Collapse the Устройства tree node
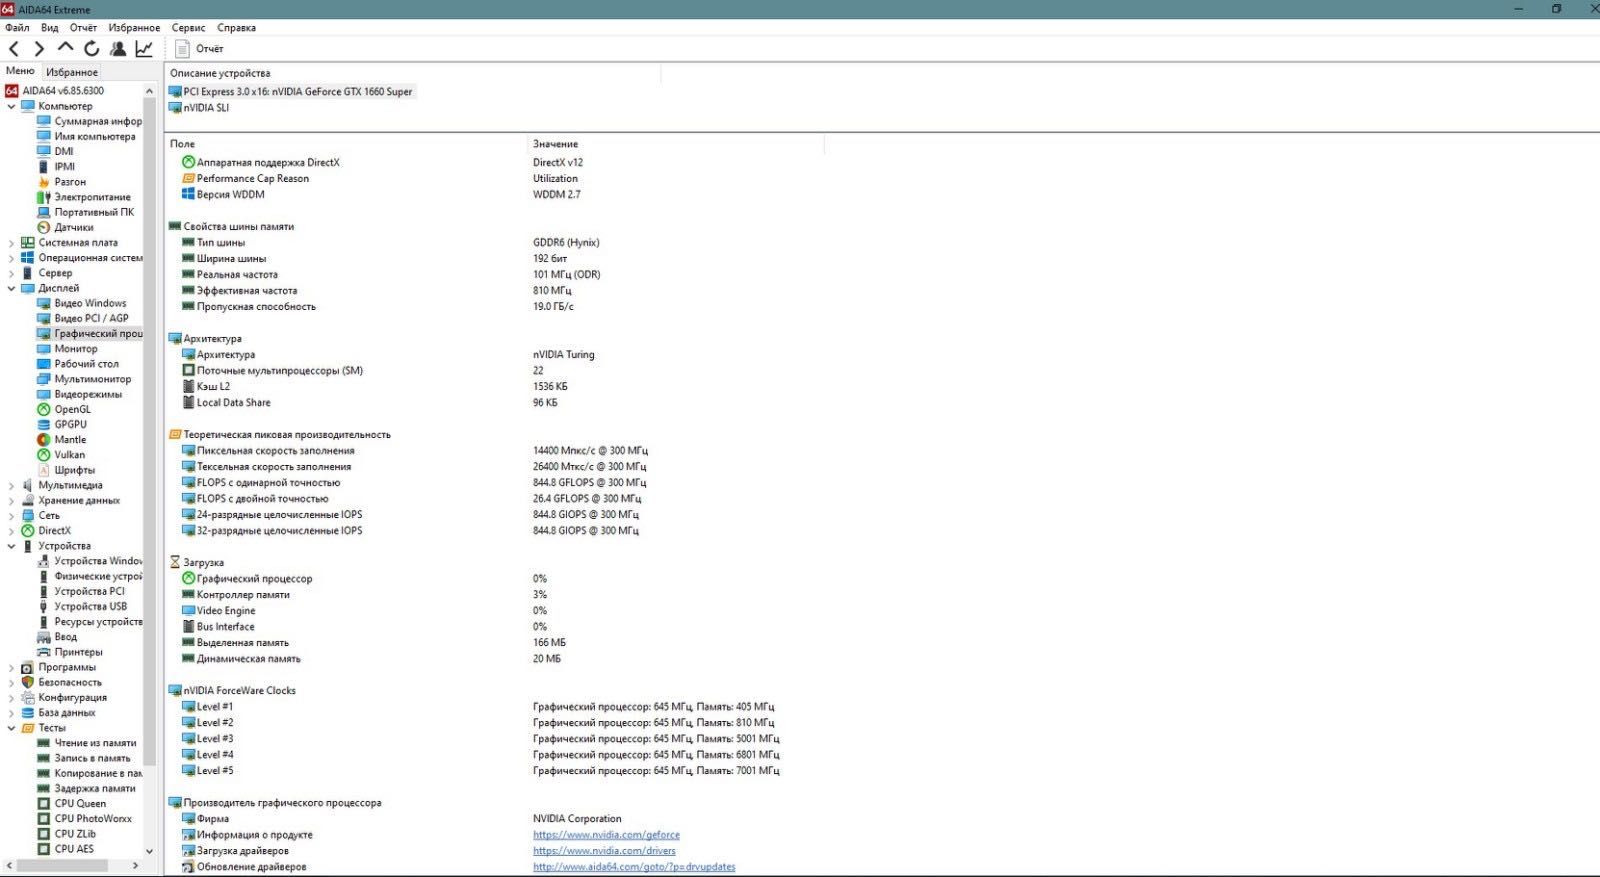 (11, 546)
